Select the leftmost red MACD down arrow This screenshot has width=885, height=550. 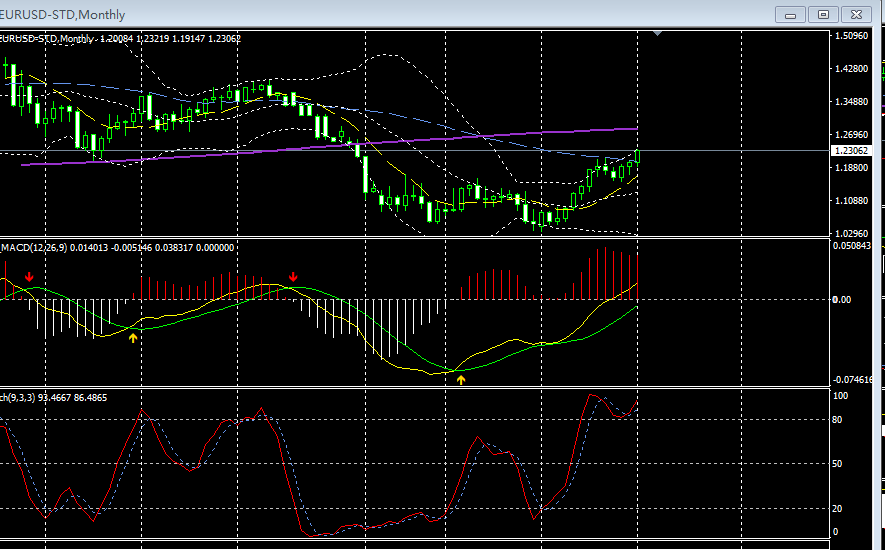[x=29, y=276]
